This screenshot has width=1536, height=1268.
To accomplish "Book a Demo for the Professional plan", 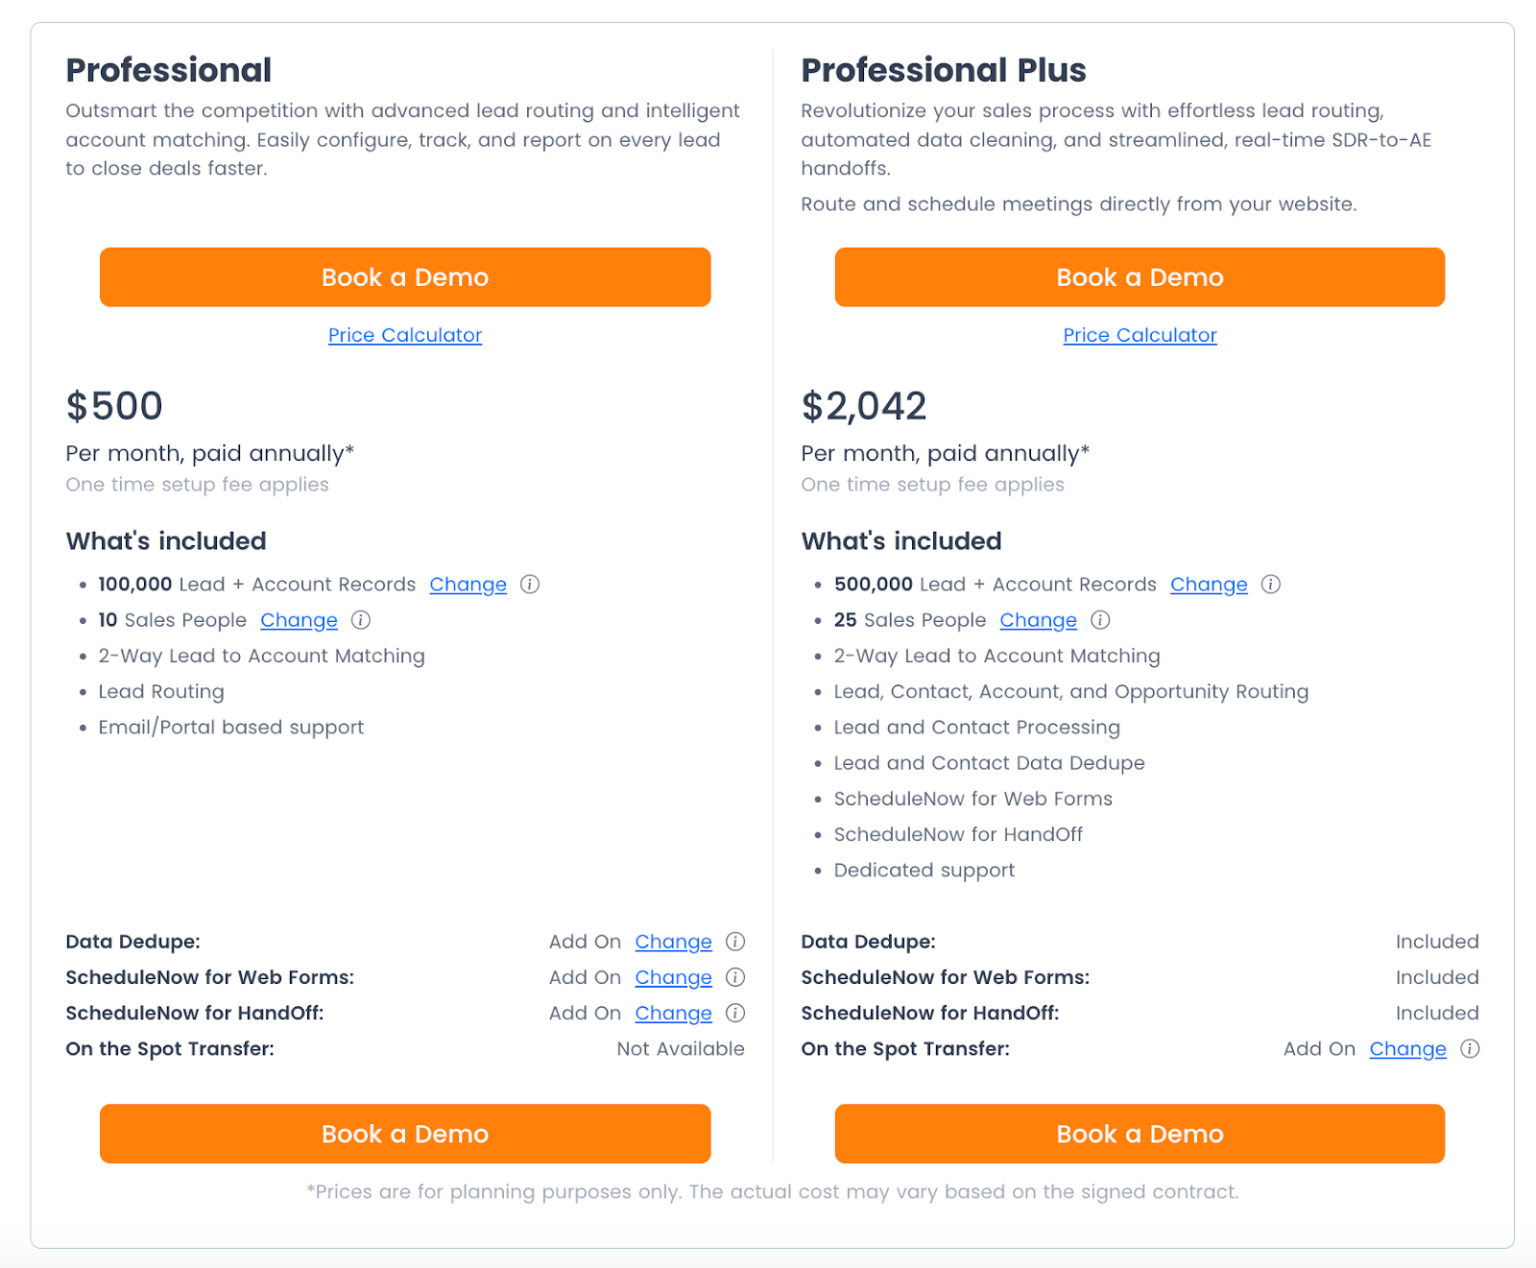I will pos(405,277).
